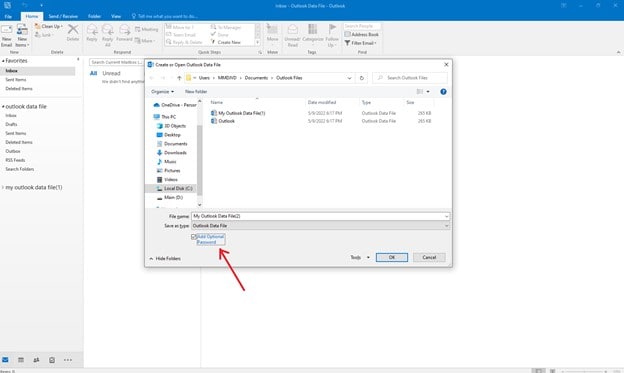Click the Categorize color grid icon
This screenshot has height=373, width=624.
[x=313, y=29]
